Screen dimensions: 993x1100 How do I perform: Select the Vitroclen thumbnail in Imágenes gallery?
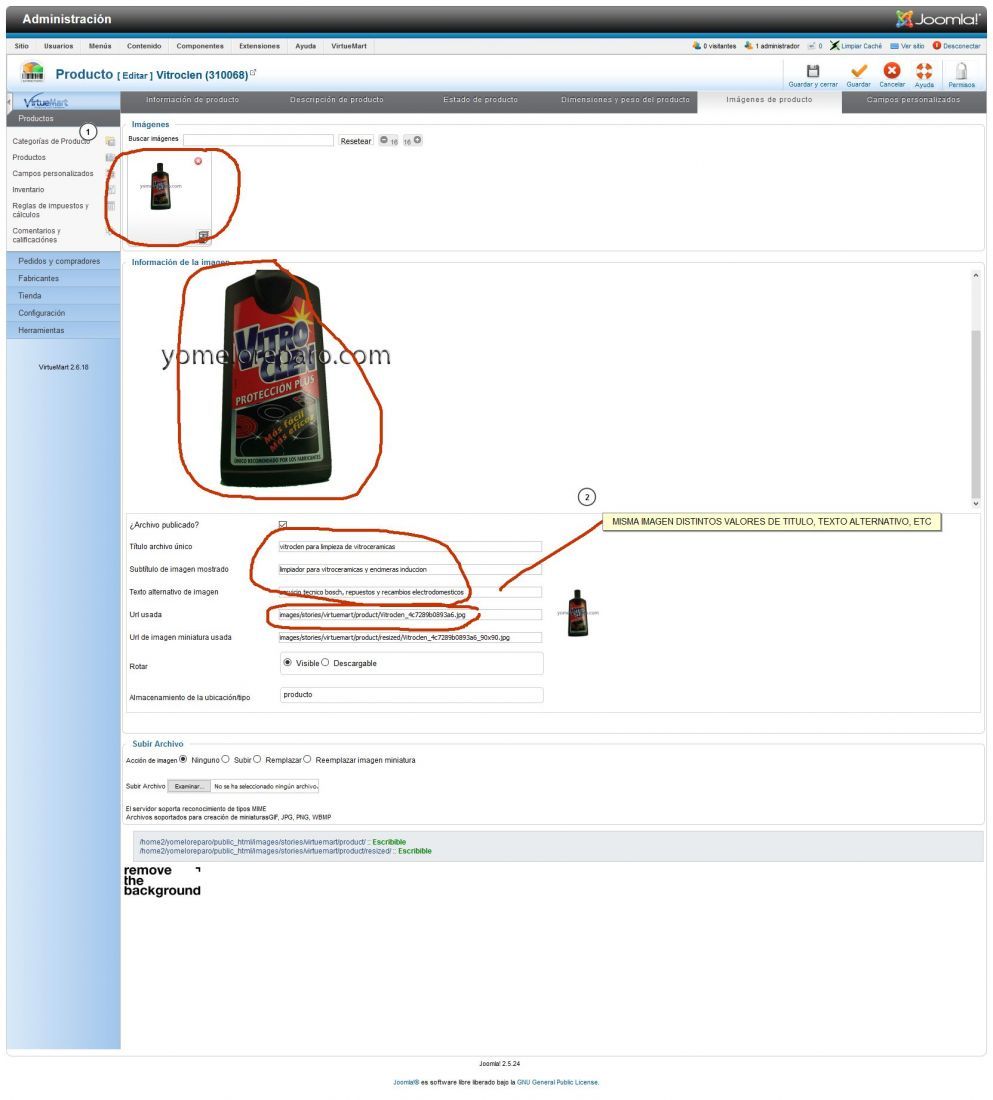(x=161, y=186)
